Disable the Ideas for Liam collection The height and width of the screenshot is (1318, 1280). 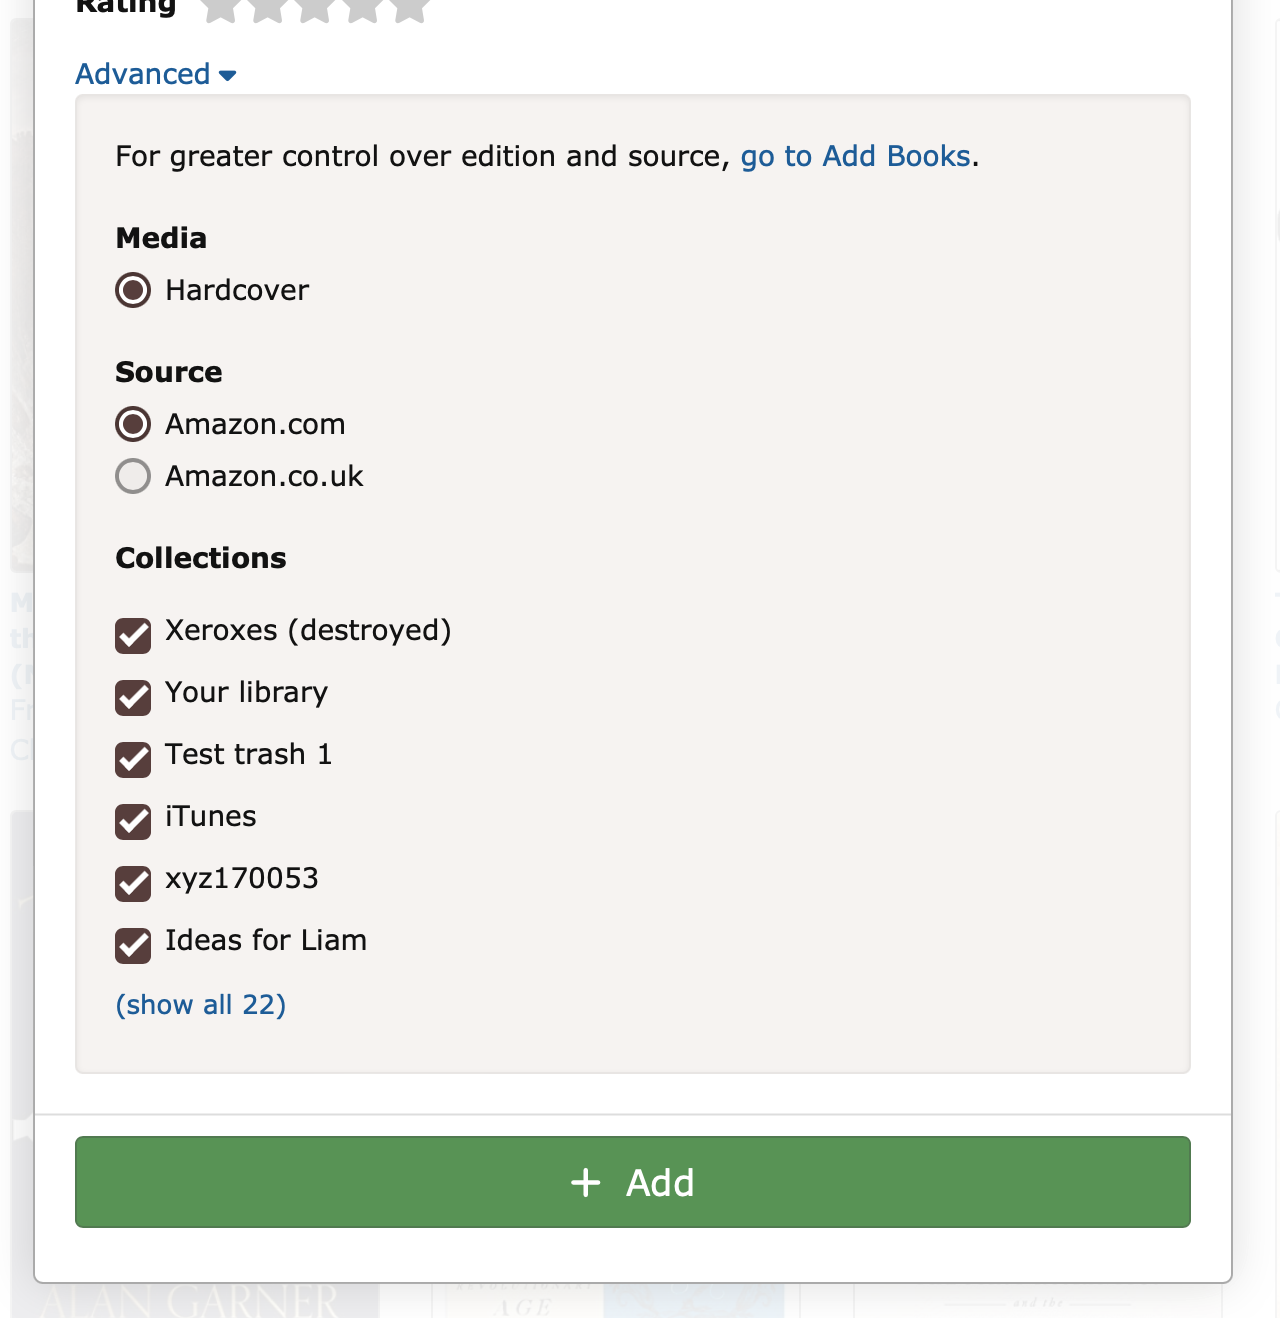(132, 946)
